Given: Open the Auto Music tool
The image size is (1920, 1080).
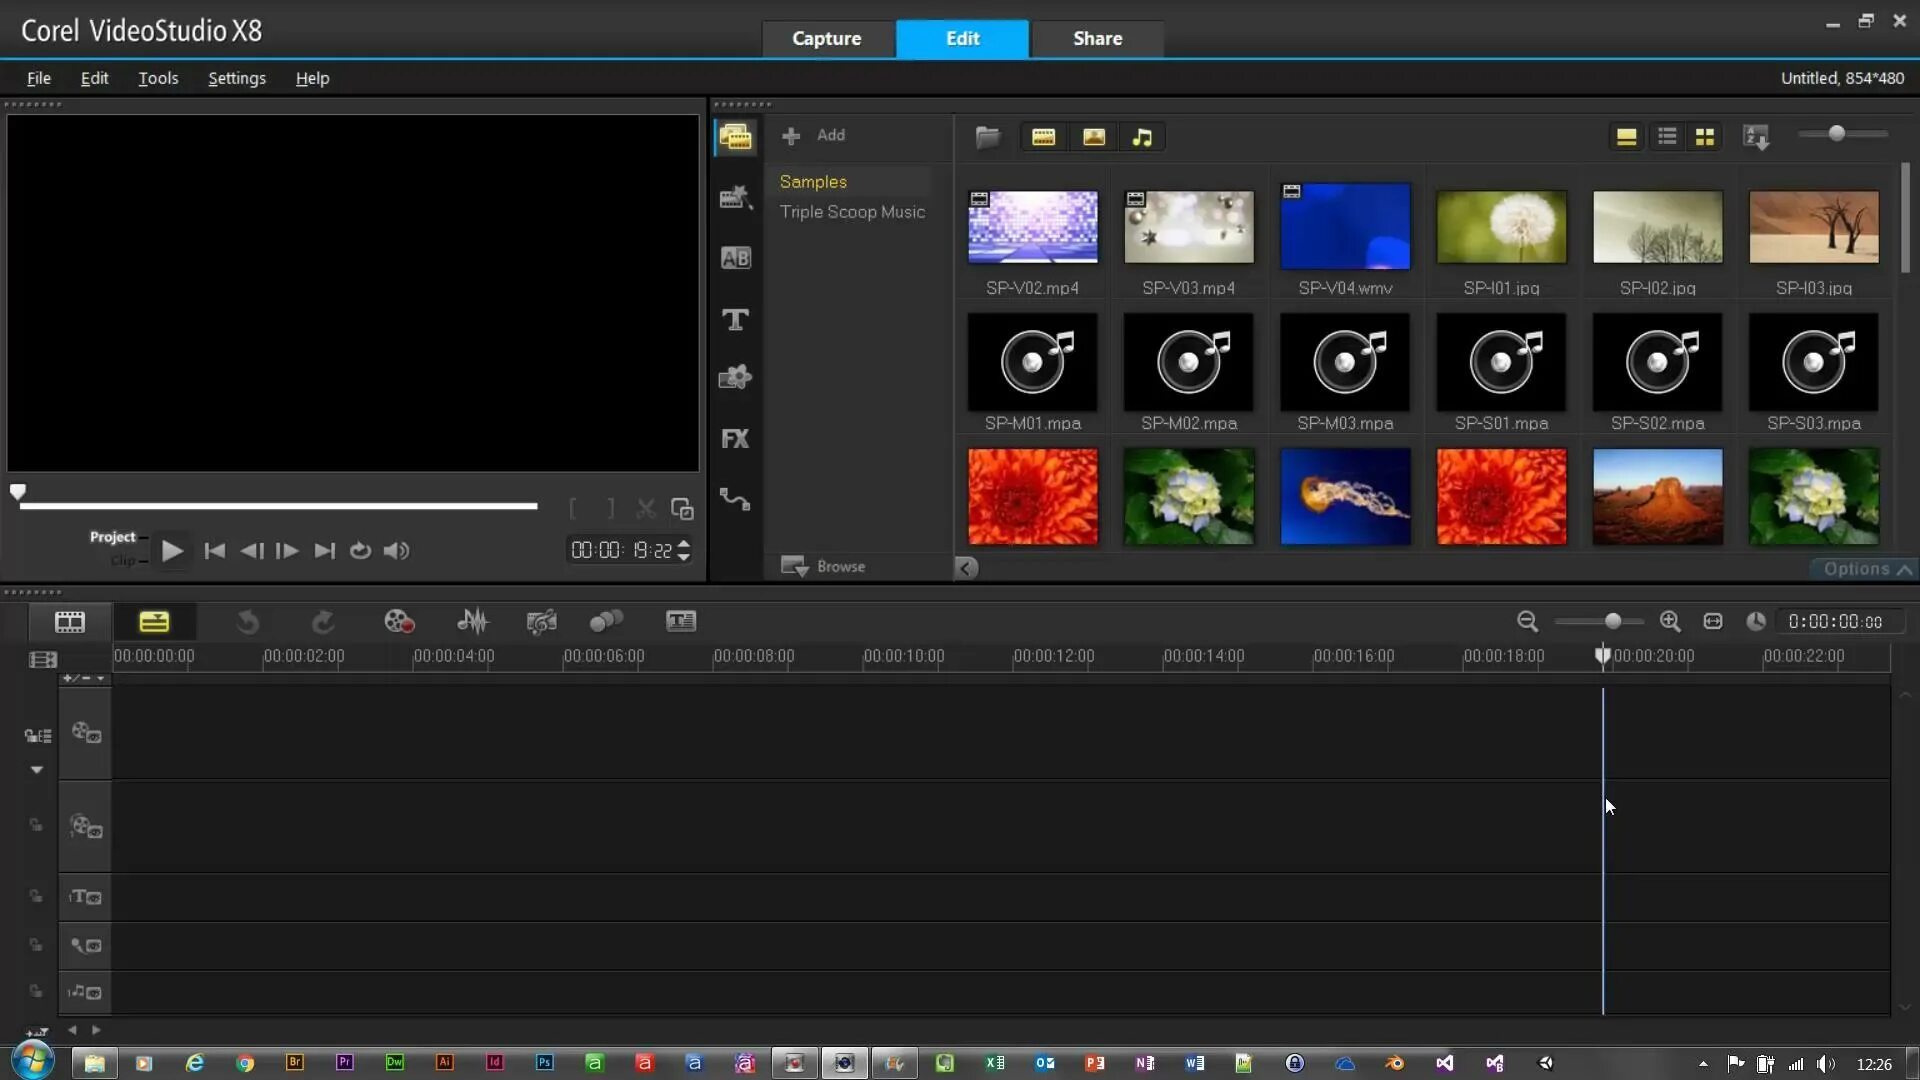Looking at the screenshot, I should [541, 622].
